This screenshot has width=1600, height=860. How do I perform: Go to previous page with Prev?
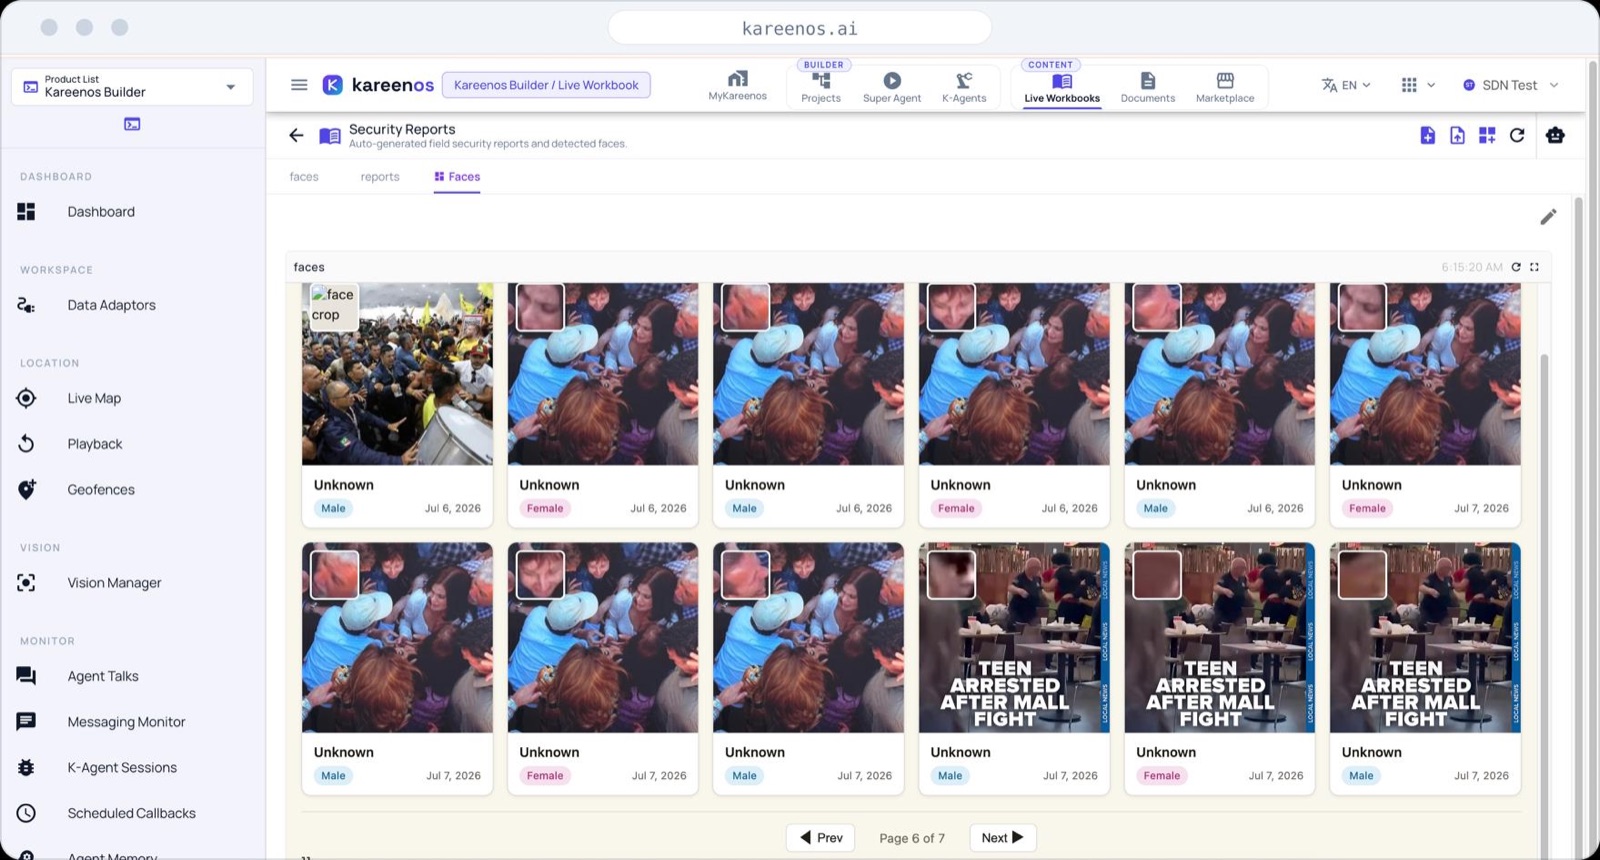tap(821, 838)
